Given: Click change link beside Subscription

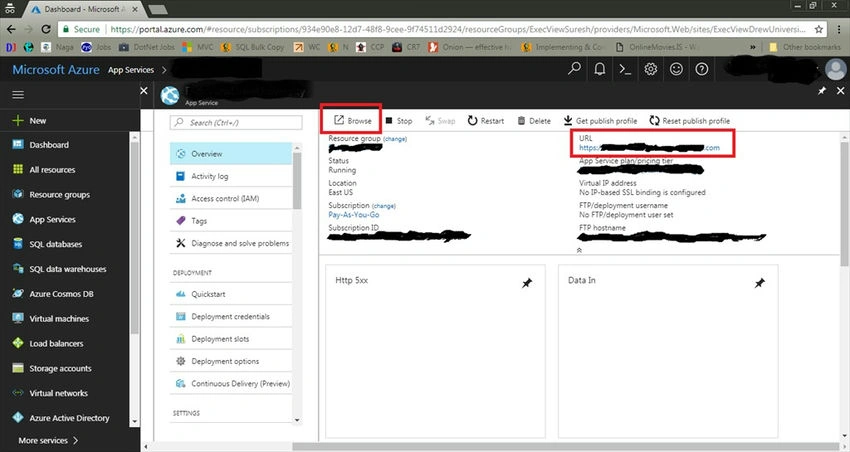Looking at the screenshot, I should tap(384, 206).
